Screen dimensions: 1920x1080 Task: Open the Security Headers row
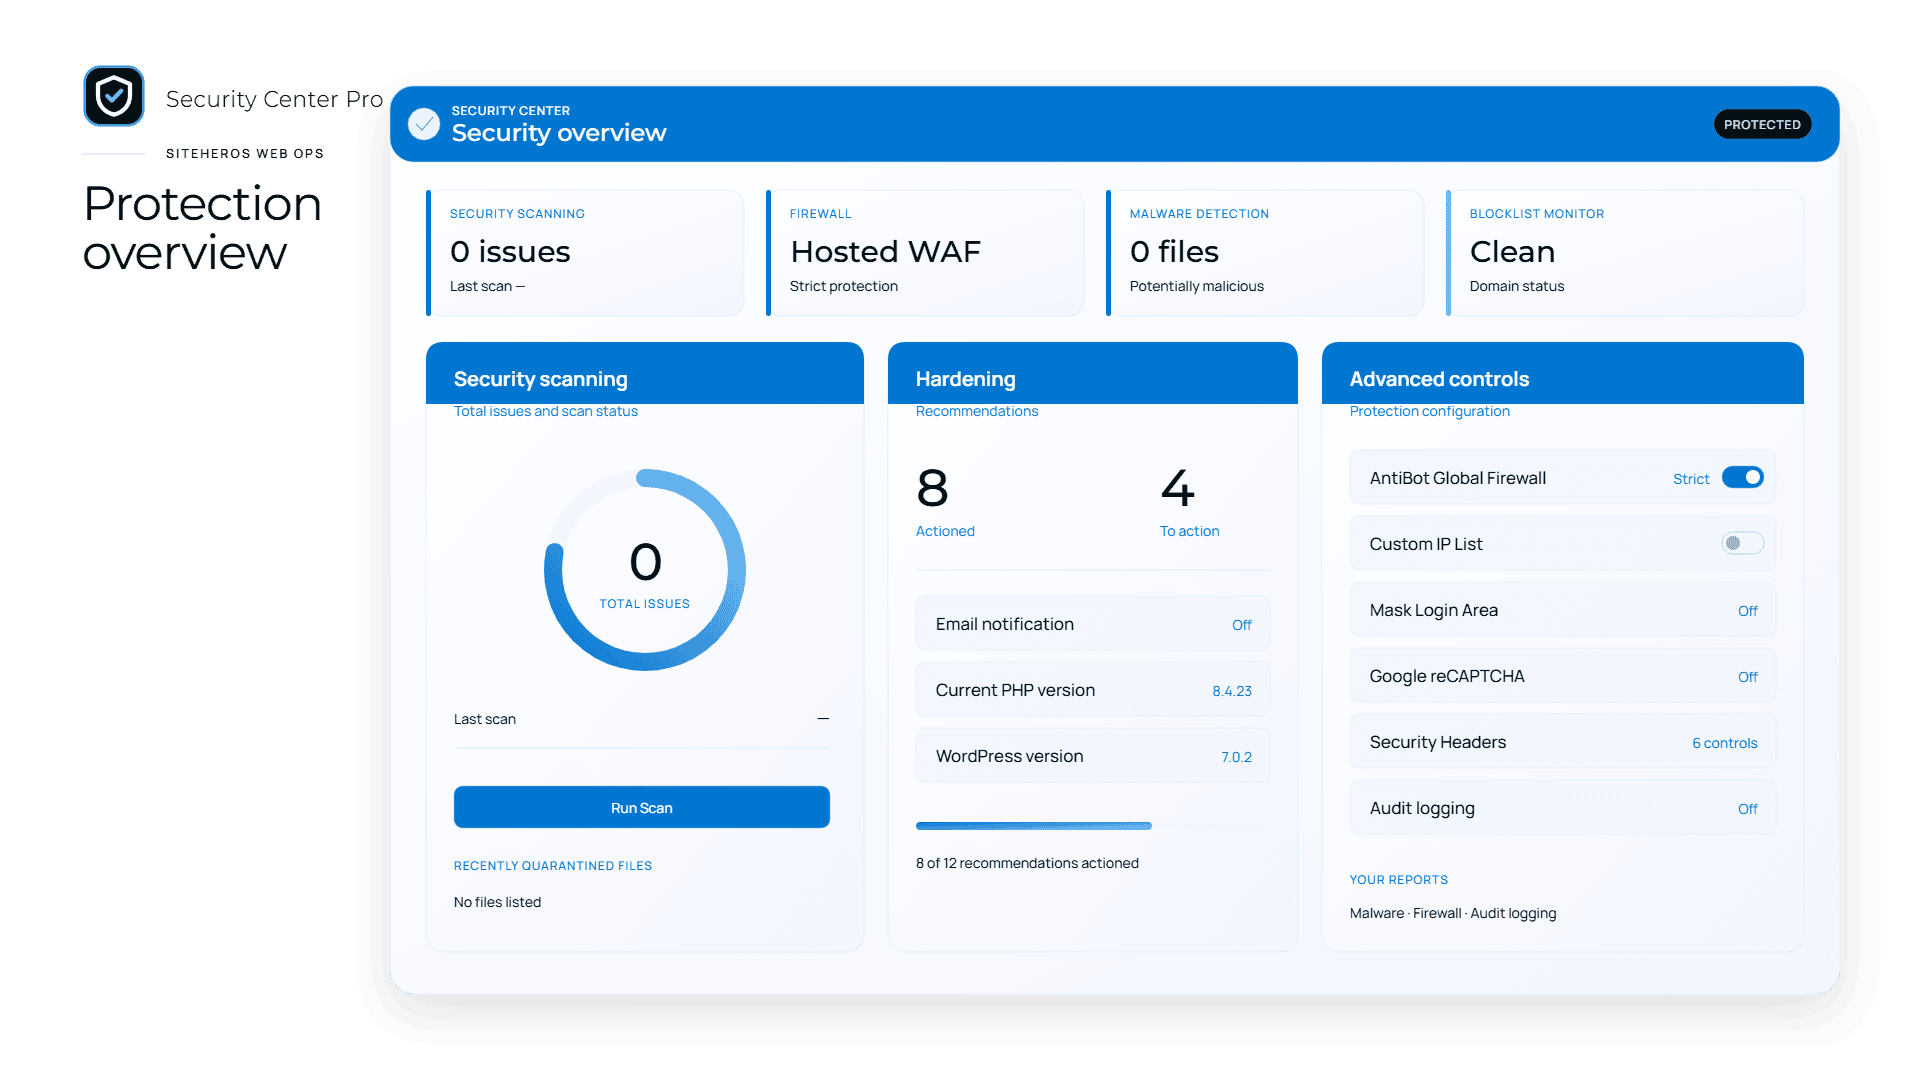pos(1563,742)
